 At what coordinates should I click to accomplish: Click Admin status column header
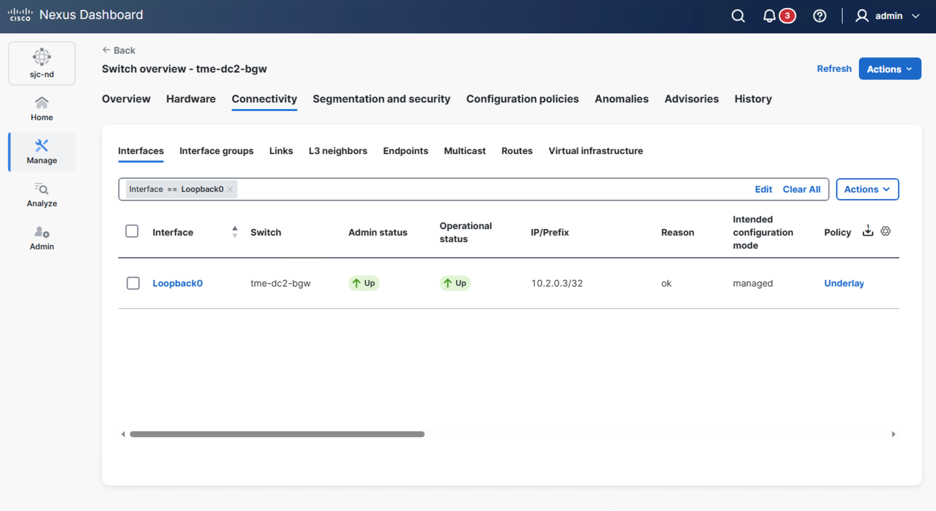(378, 232)
